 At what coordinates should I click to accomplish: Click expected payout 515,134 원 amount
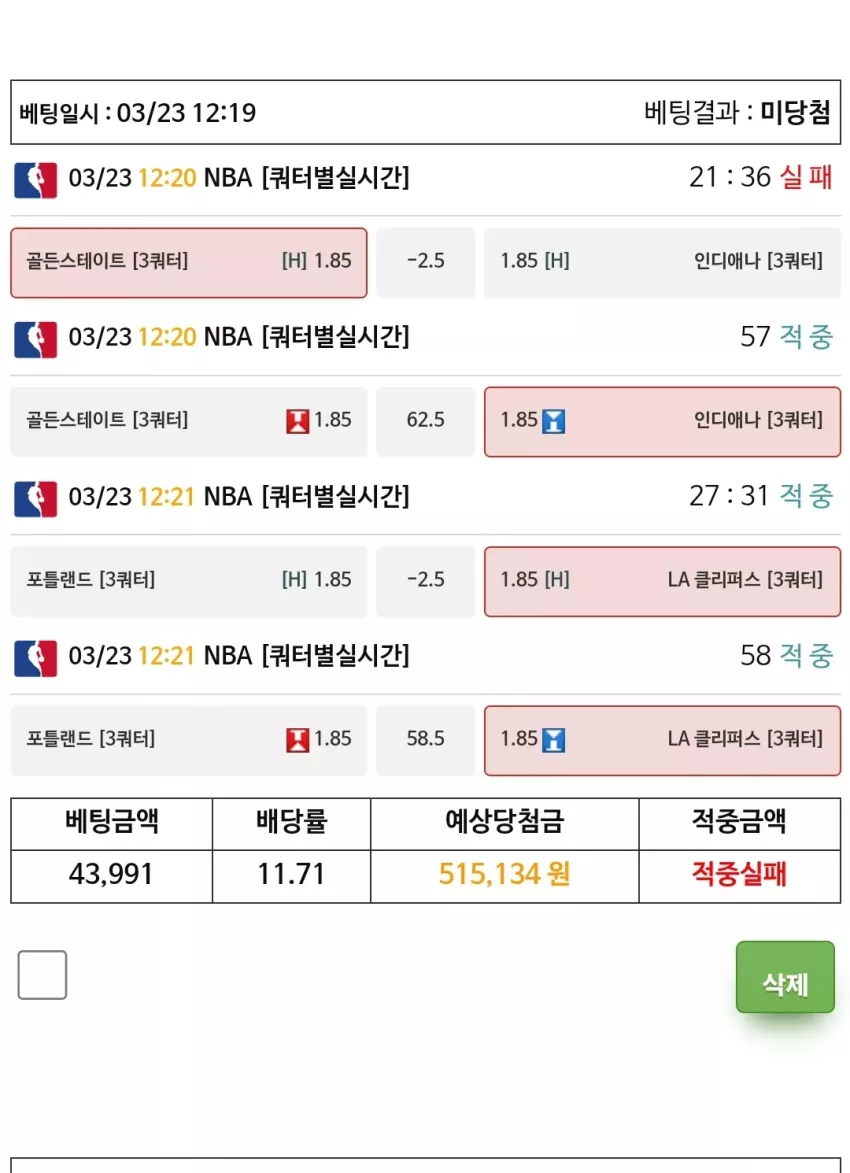[504, 874]
